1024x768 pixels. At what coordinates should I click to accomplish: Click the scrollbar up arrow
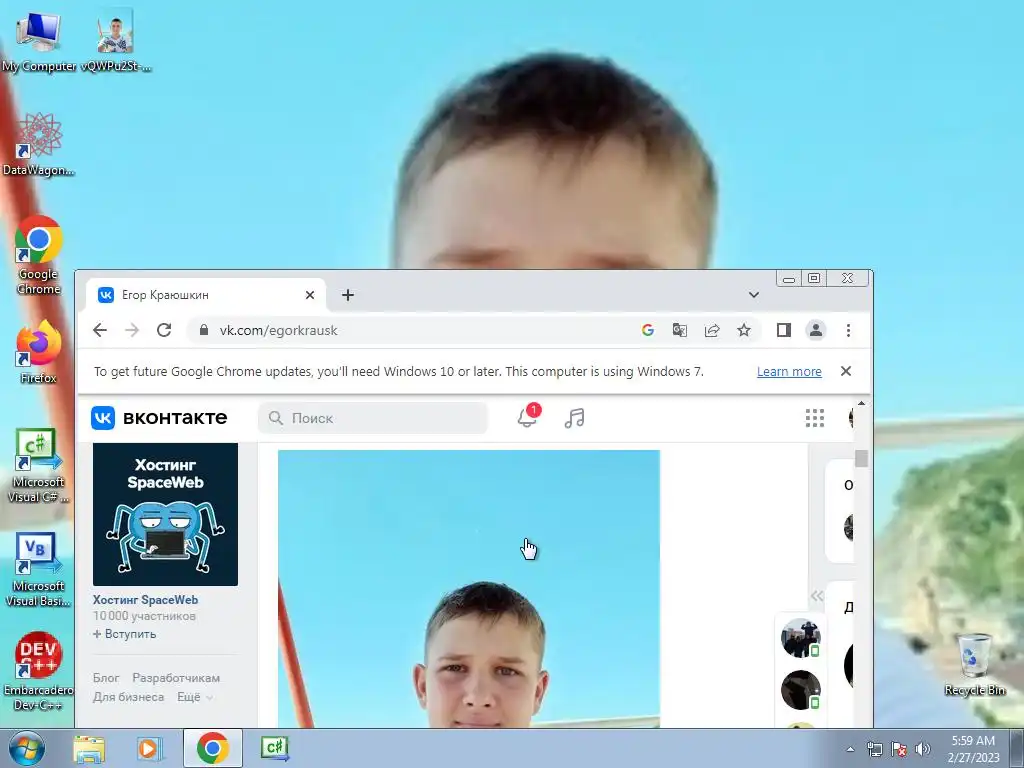click(861, 404)
